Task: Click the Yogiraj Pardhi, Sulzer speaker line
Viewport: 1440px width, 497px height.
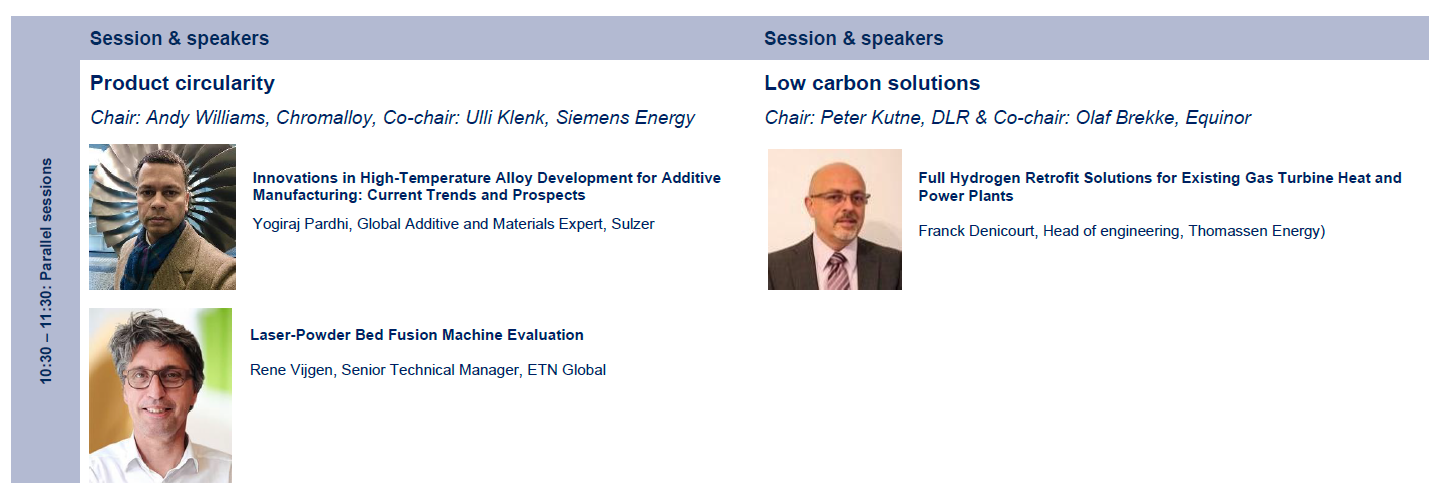Action: coord(453,224)
